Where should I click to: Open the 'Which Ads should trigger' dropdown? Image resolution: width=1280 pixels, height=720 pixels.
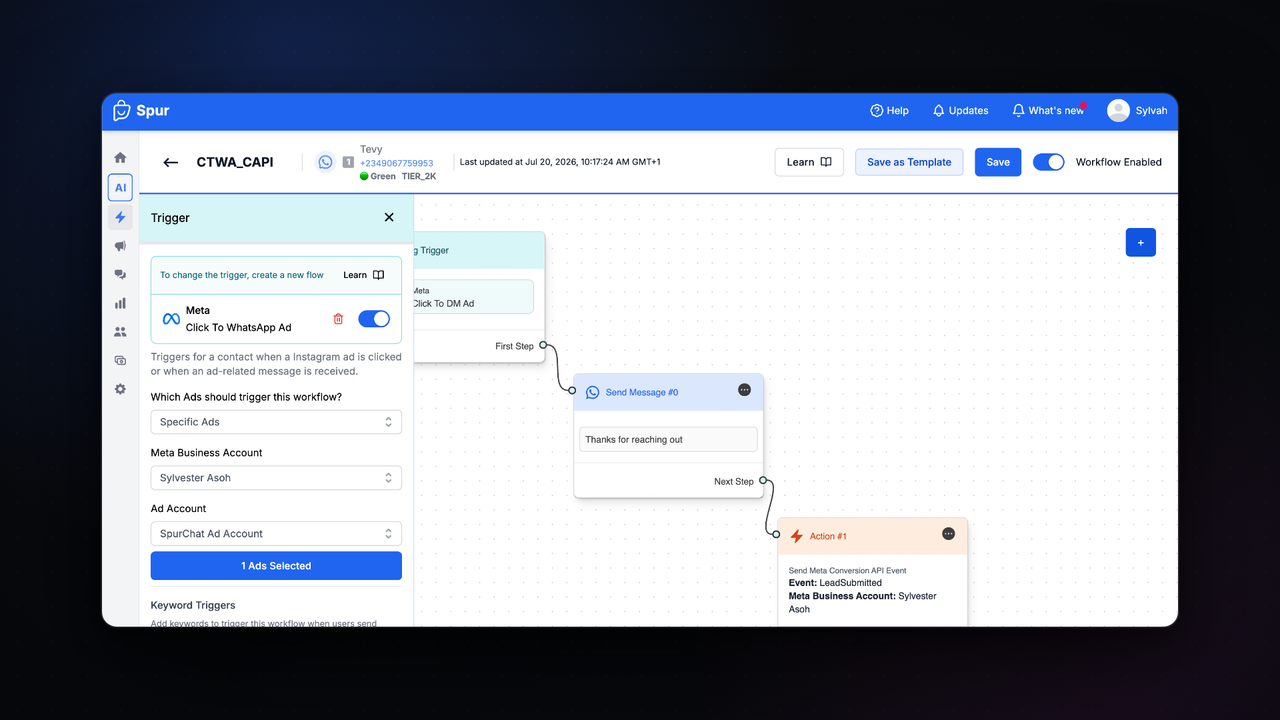point(276,422)
